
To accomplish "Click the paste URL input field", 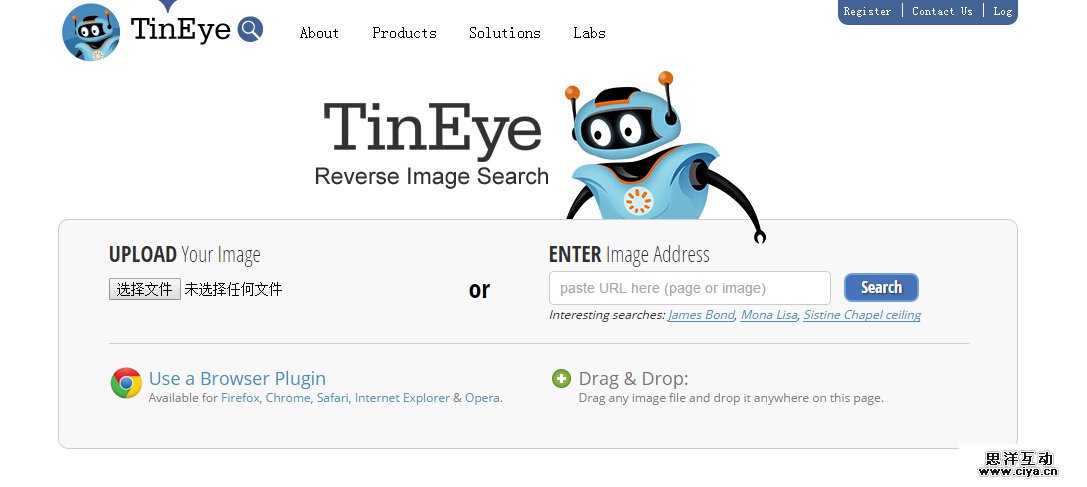I will pyautogui.click(x=690, y=288).
